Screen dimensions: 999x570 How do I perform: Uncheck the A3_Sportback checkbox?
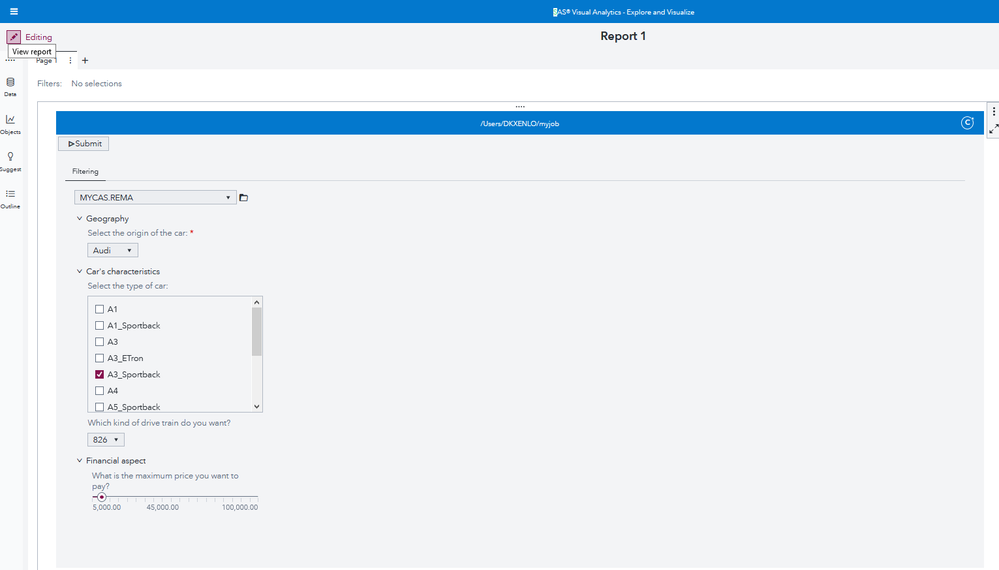99,374
